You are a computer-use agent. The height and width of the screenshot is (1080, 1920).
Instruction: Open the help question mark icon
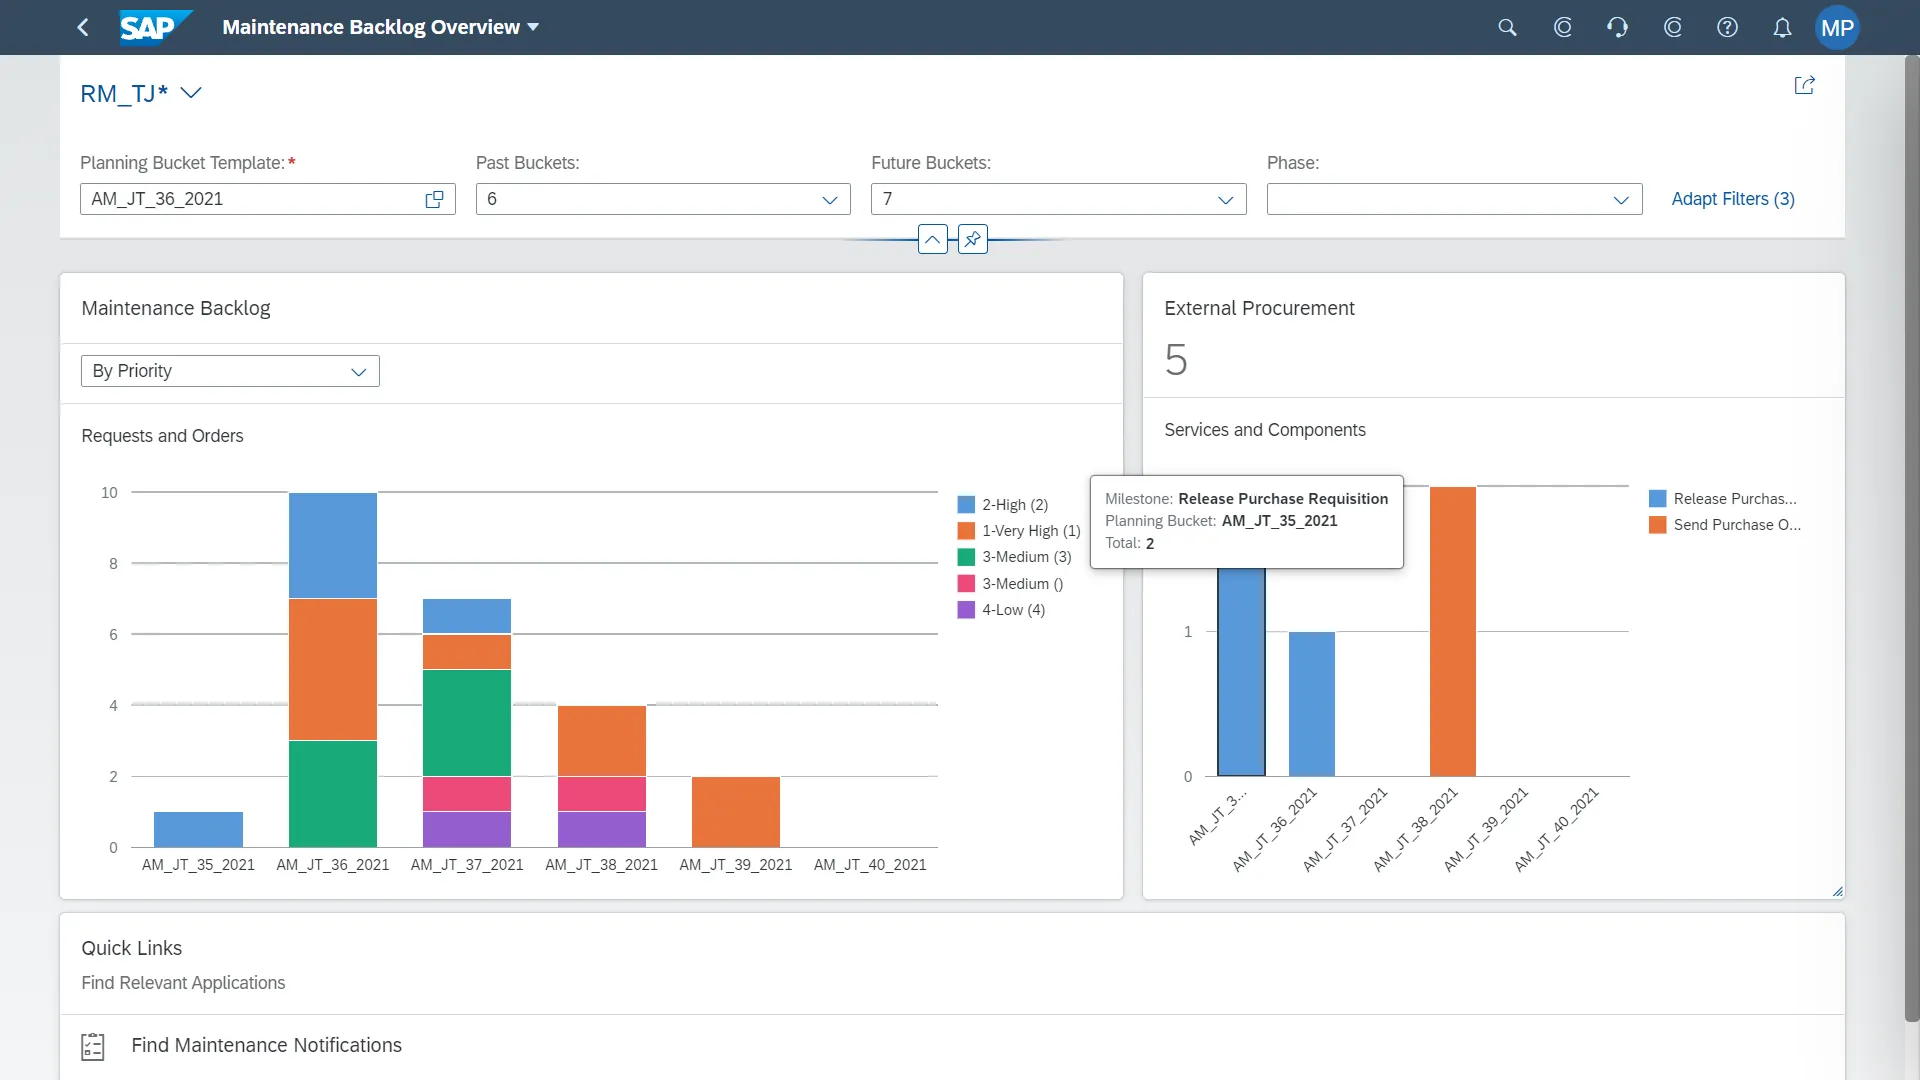tap(1727, 27)
